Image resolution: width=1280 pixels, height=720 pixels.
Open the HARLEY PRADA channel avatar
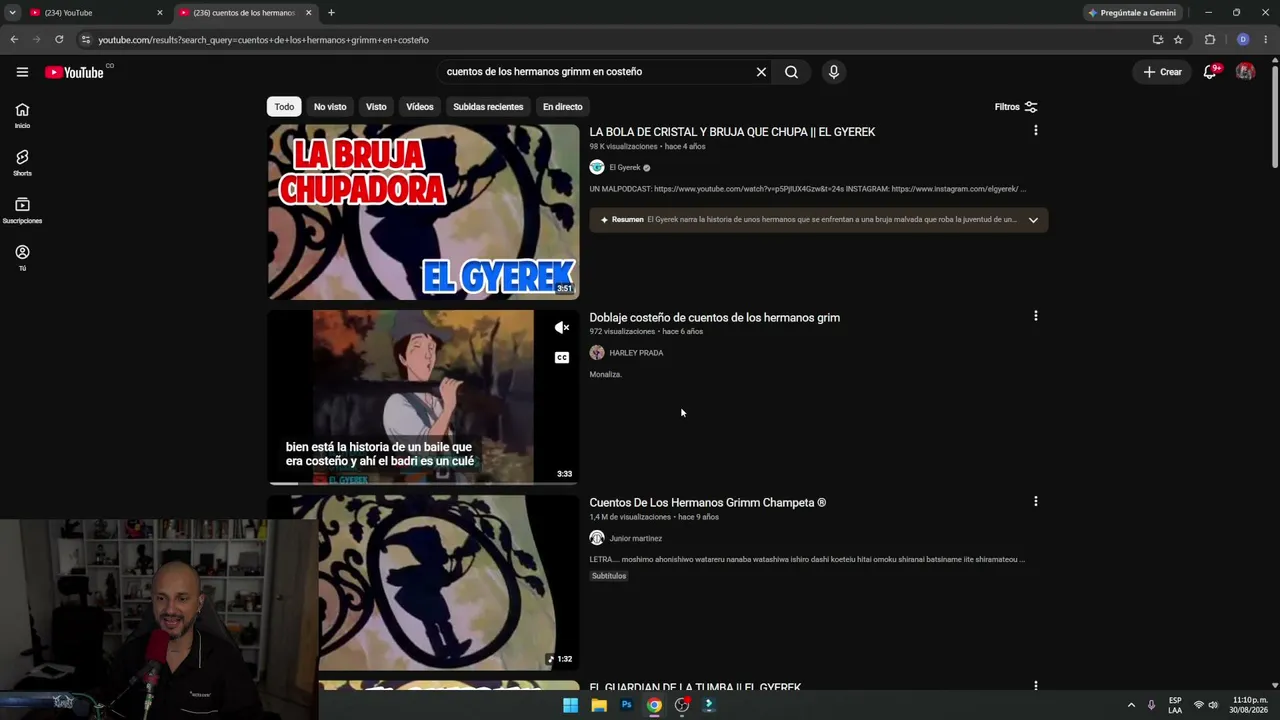(x=597, y=353)
